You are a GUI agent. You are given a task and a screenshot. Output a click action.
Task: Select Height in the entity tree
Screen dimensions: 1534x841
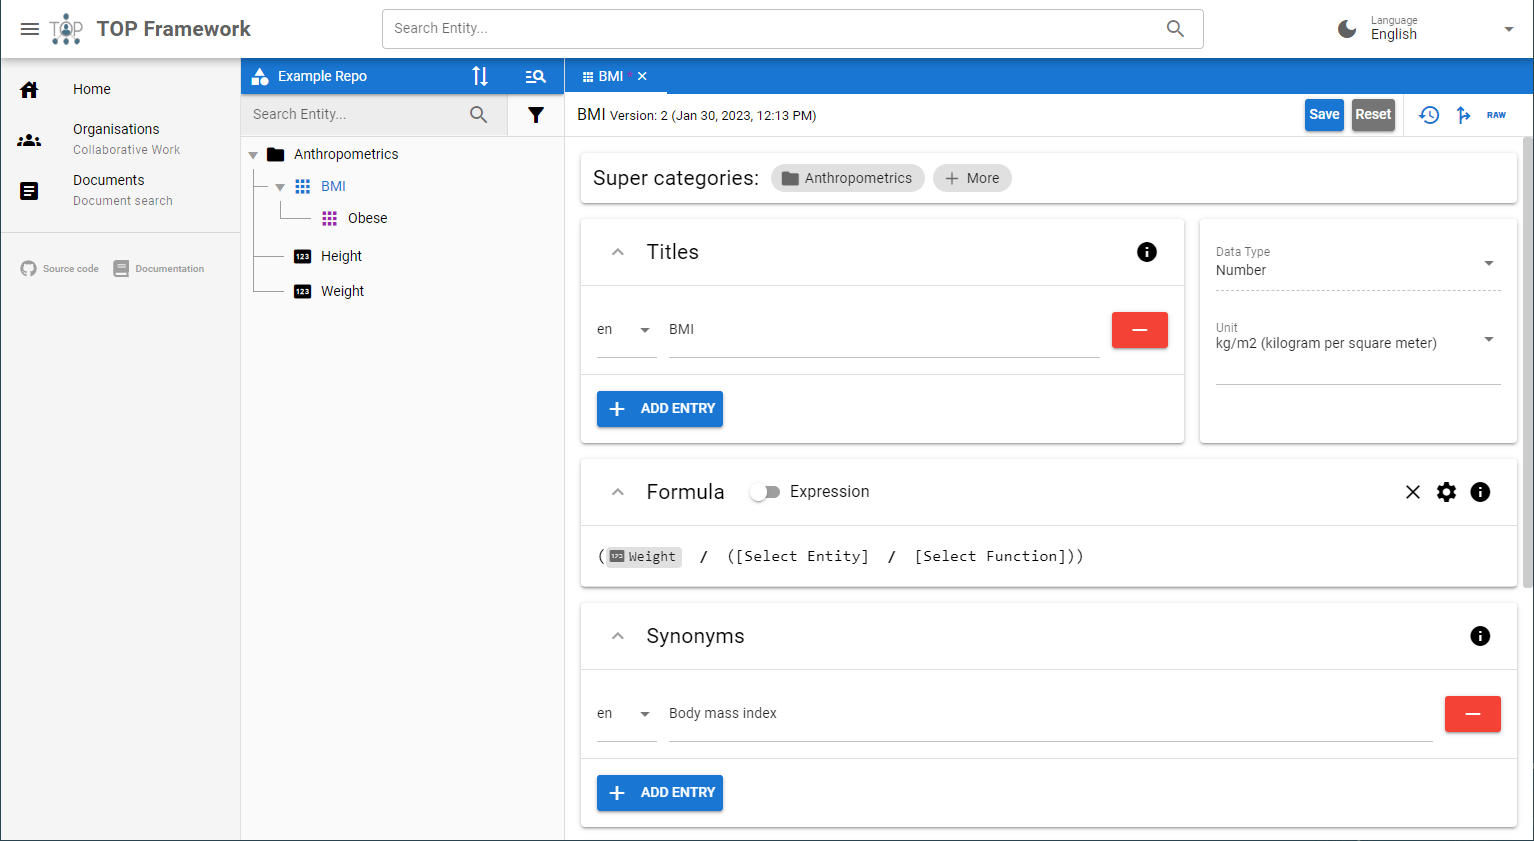(x=341, y=256)
